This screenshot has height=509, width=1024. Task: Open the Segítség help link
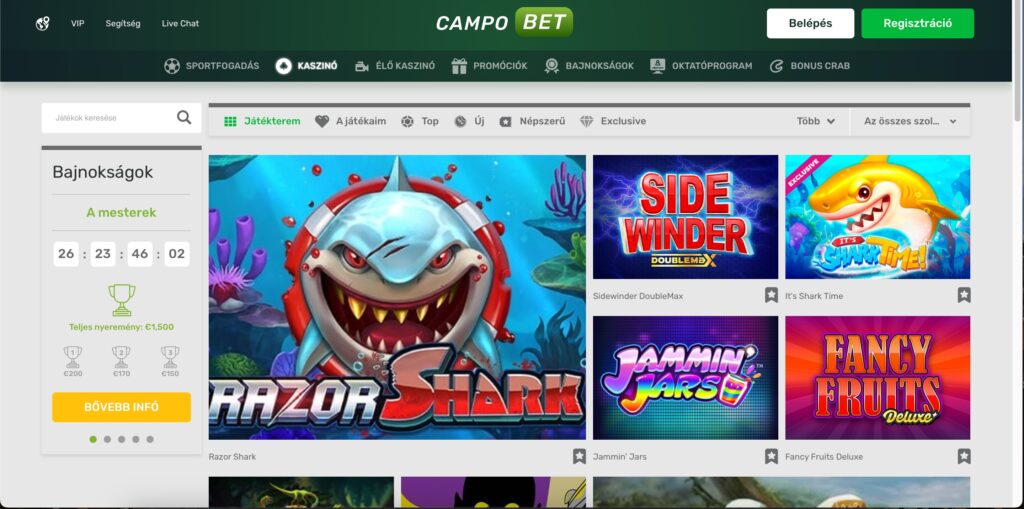coord(123,24)
